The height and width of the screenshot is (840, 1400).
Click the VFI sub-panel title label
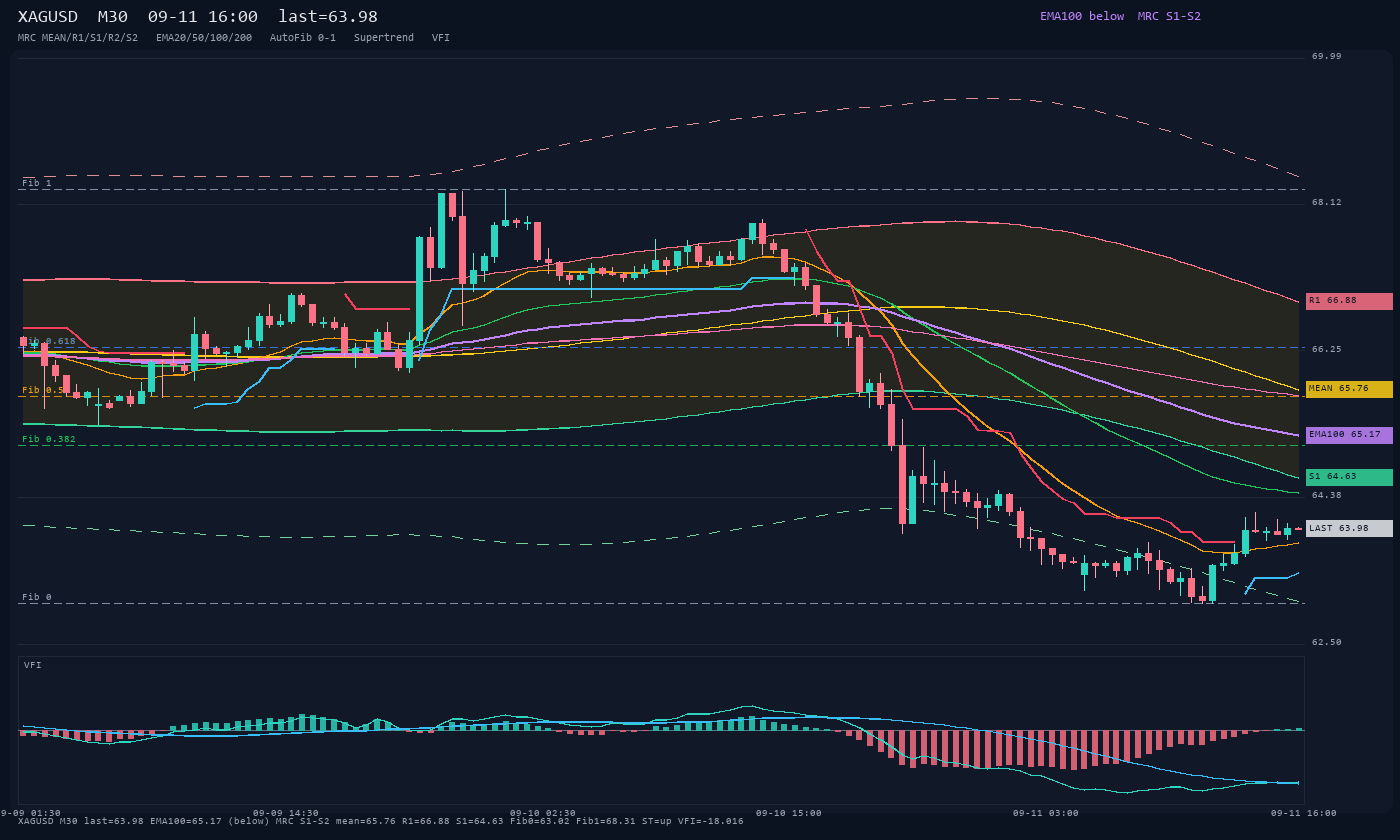[33, 665]
